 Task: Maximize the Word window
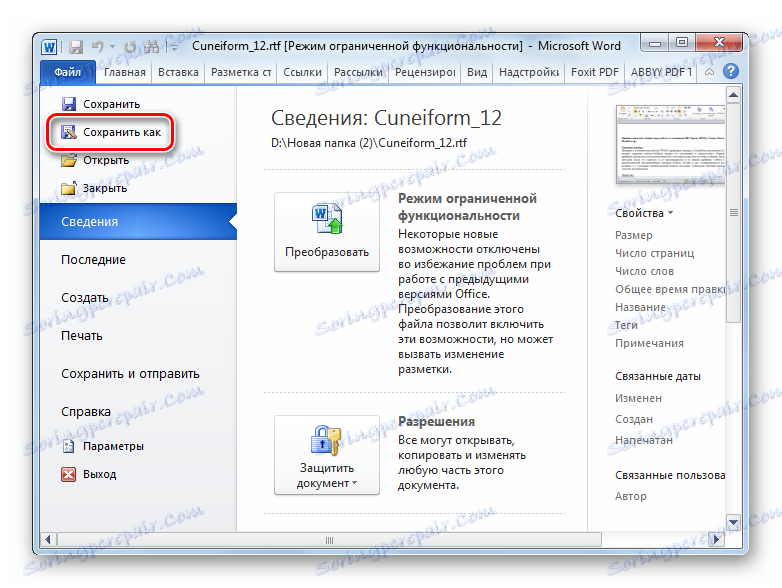(x=682, y=43)
